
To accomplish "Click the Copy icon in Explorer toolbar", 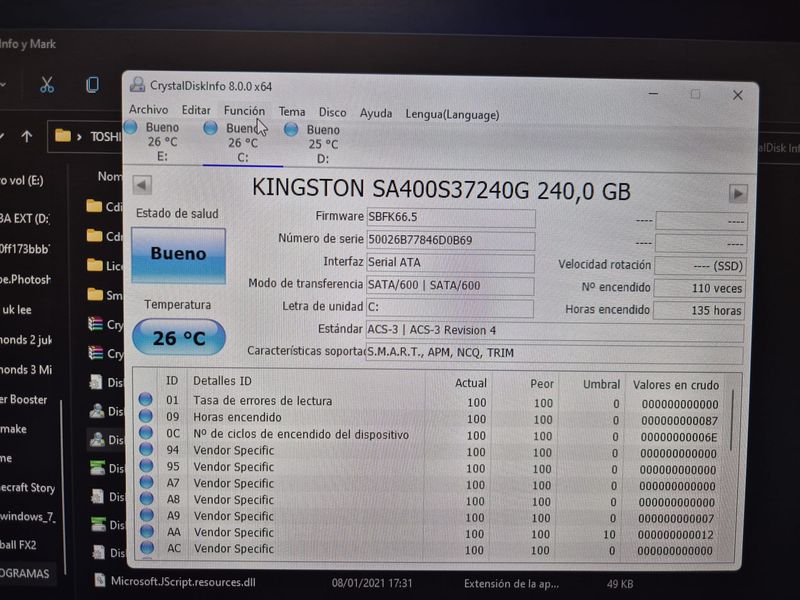I will pos(92,85).
